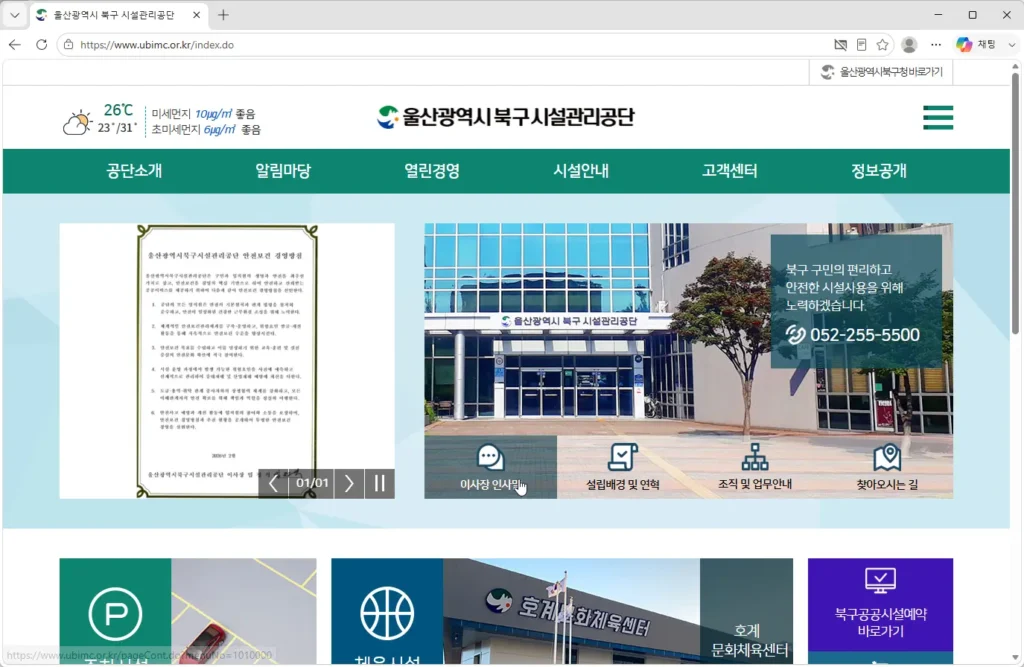Screen dimensions: 1024x667
Task: Click the 미세먼지 좋음 reading
Action: 203,114
